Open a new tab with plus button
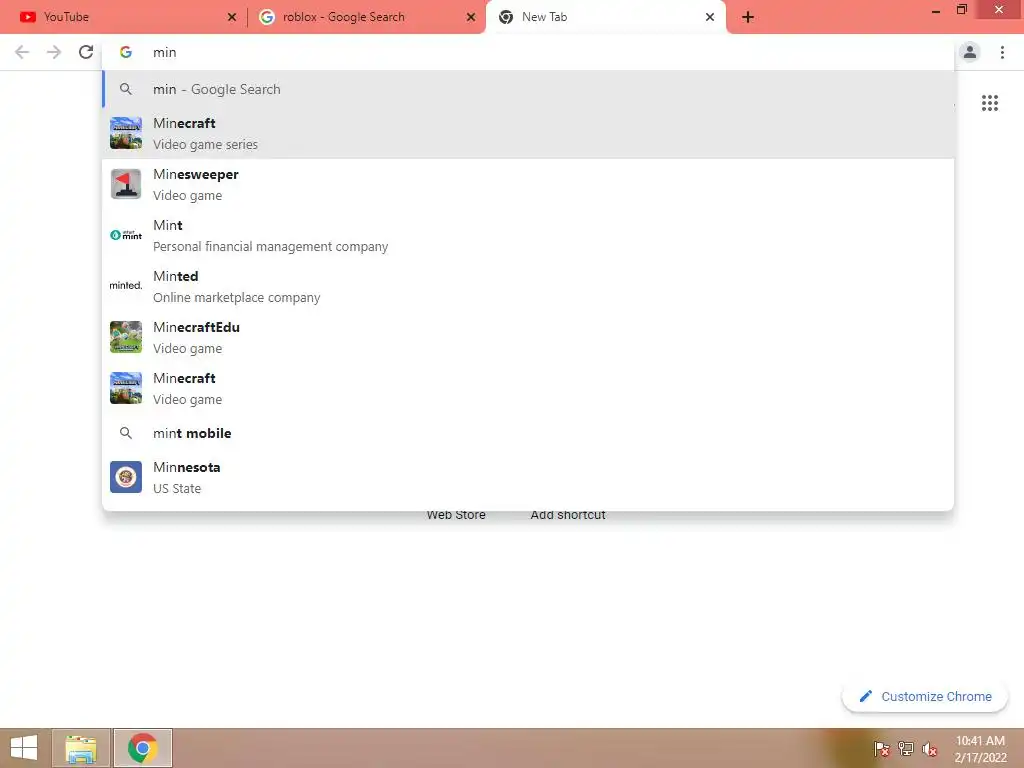The height and width of the screenshot is (768, 1024). tap(748, 17)
